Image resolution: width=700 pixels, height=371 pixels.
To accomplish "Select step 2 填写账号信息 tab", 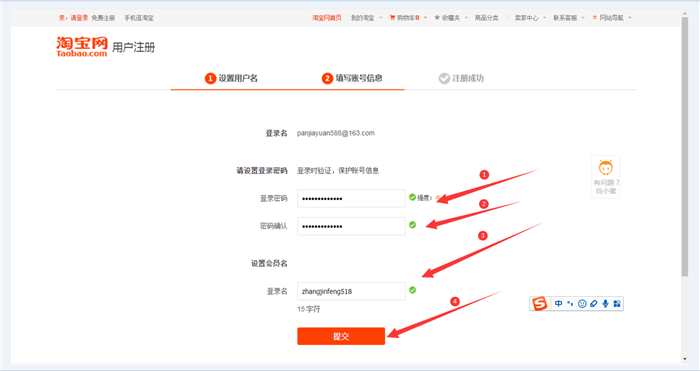I will click(x=352, y=79).
